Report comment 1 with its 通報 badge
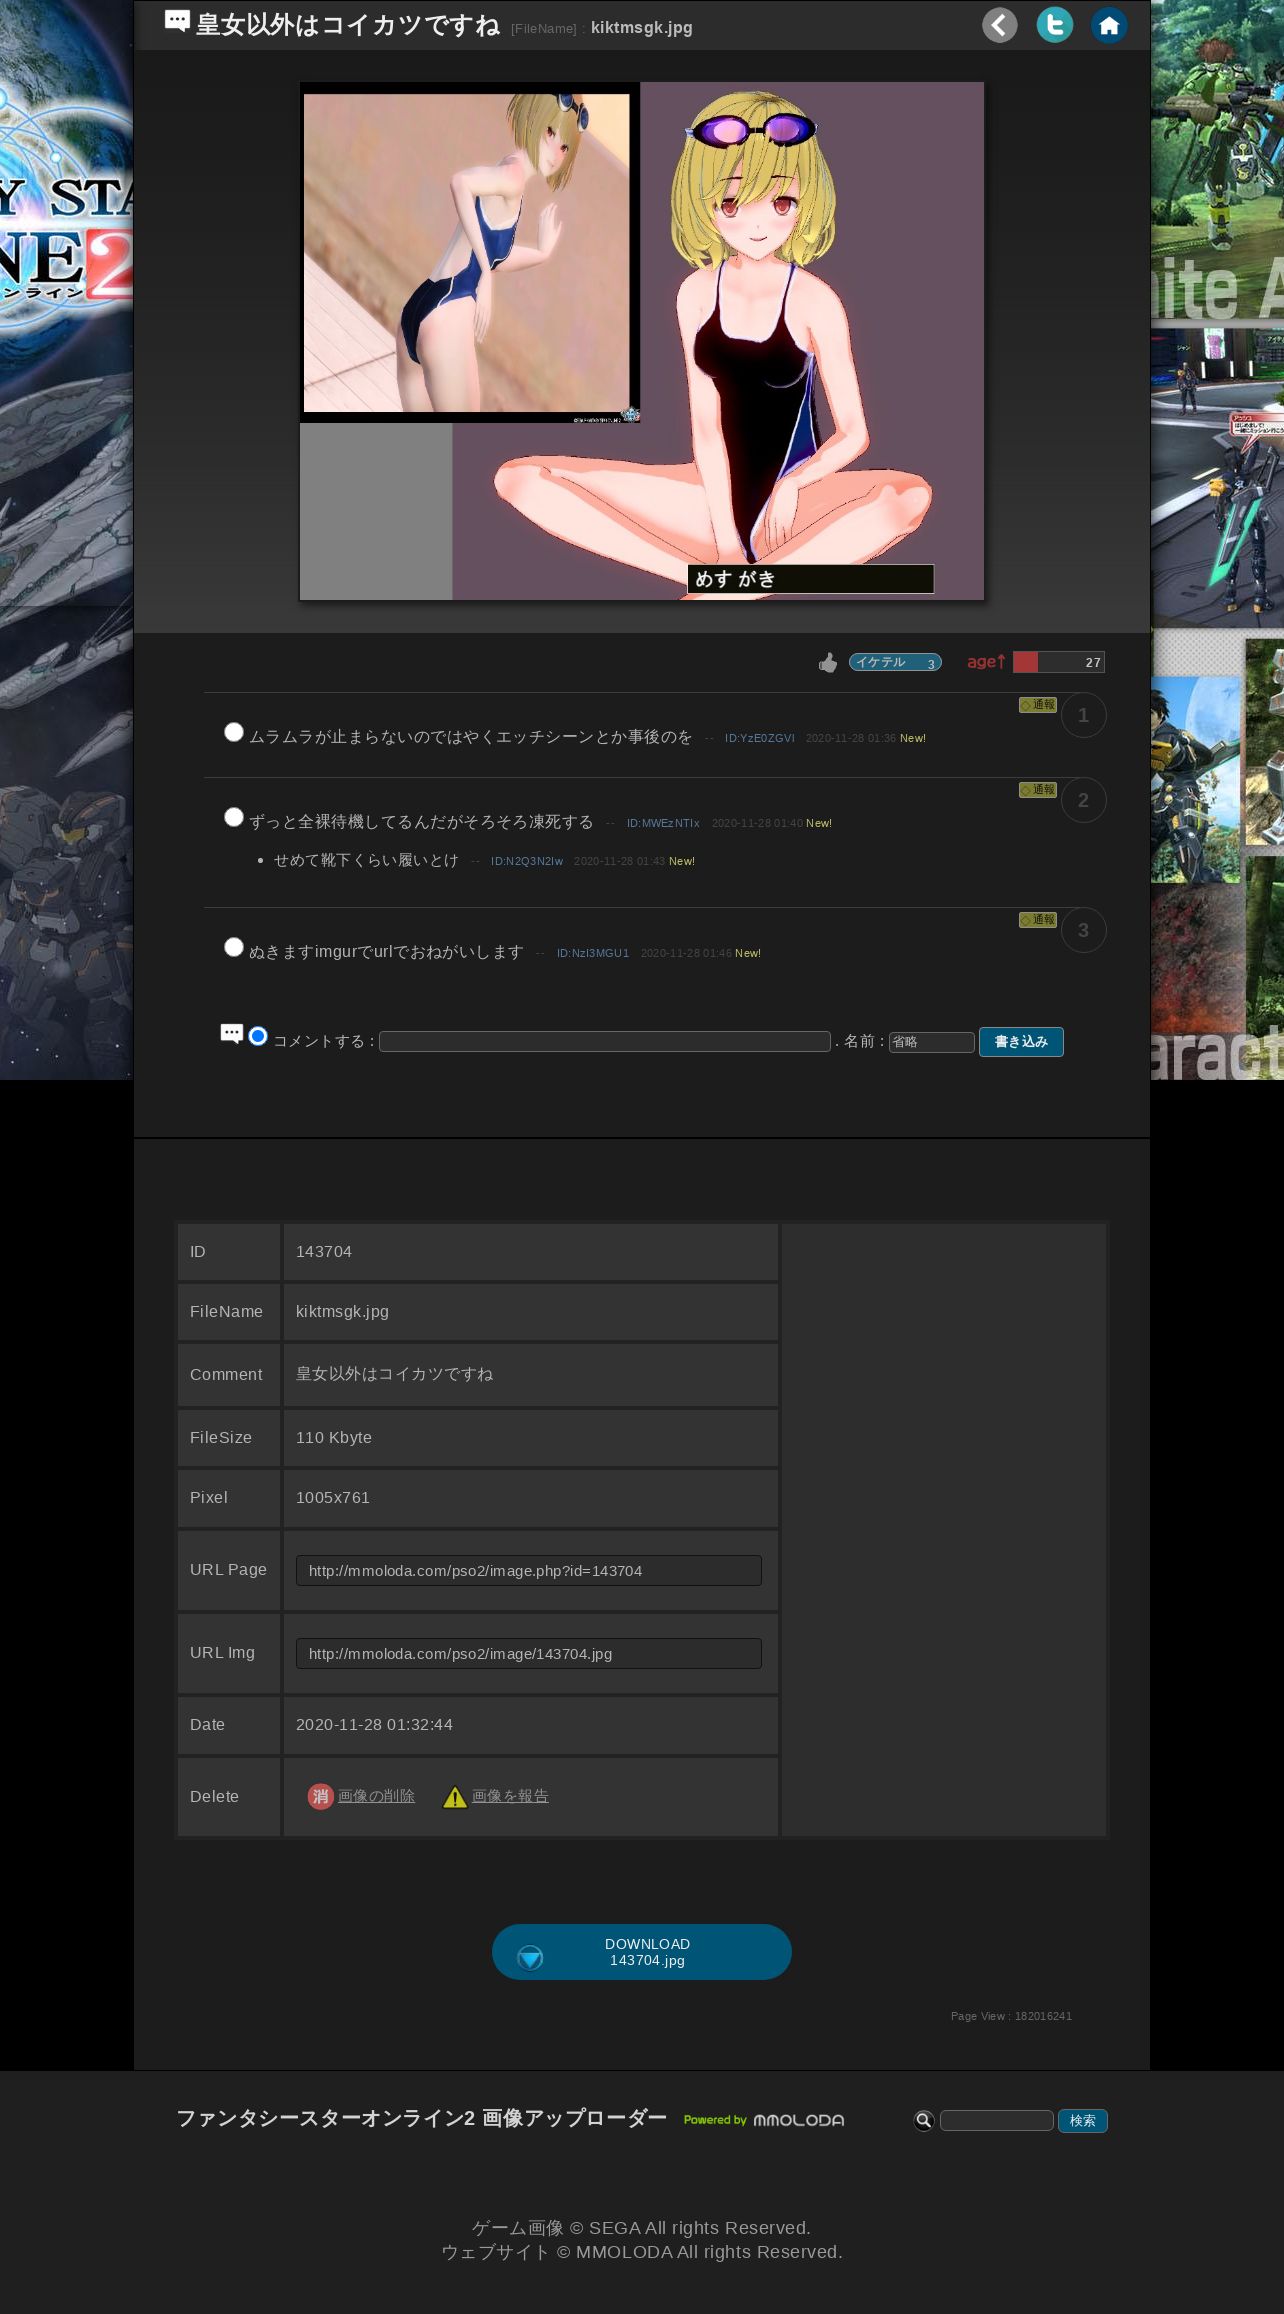Screen dimensions: 1284x2314 coord(1038,705)
